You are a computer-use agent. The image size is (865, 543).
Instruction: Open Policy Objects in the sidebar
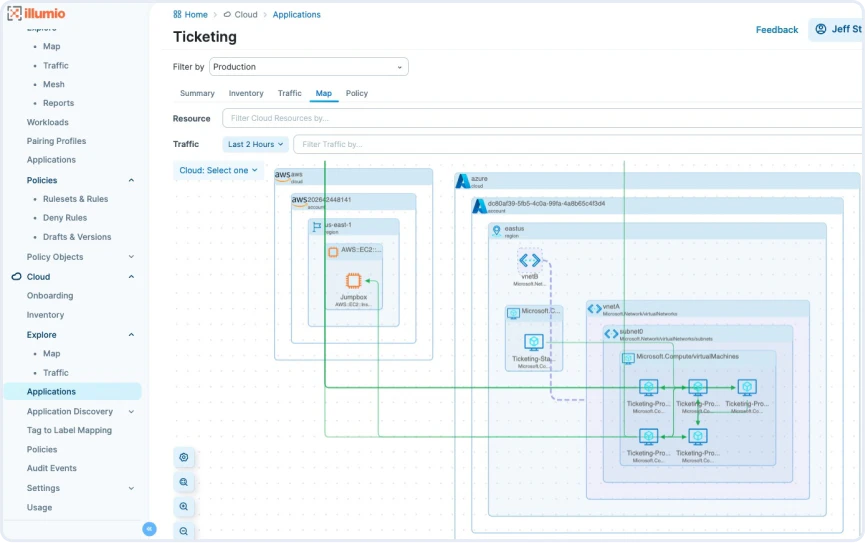(55, 257)
